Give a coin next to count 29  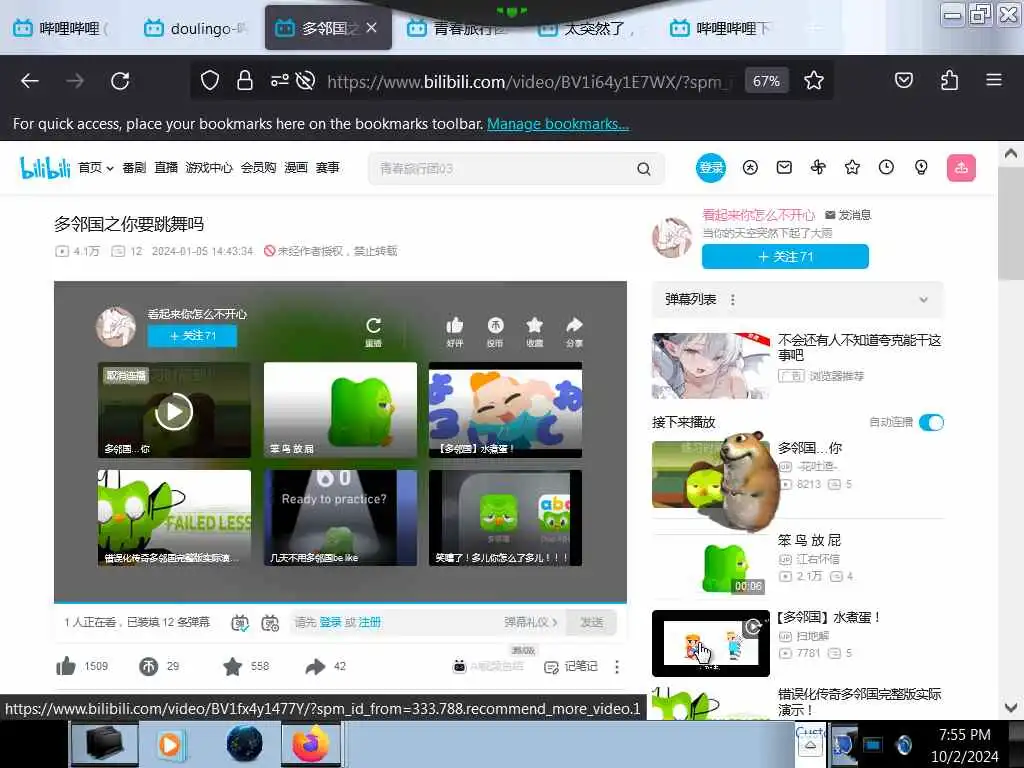(149, 666)
